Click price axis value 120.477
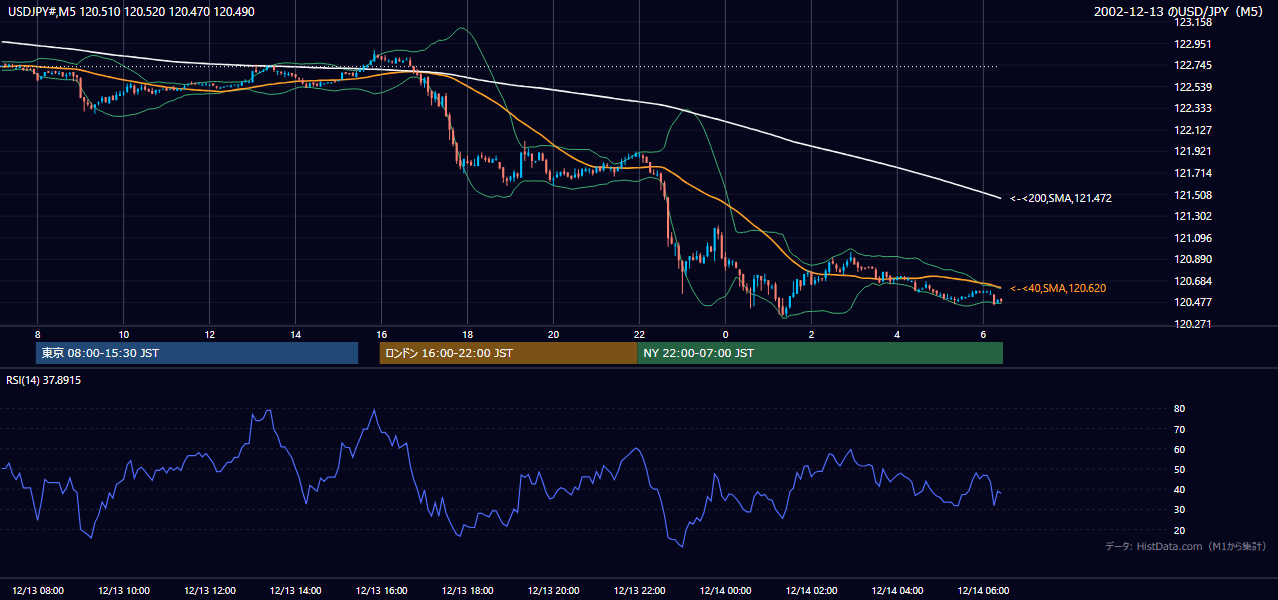Image resolution: width=1278 pixels, height=600 pixels. coord(1193,302)
